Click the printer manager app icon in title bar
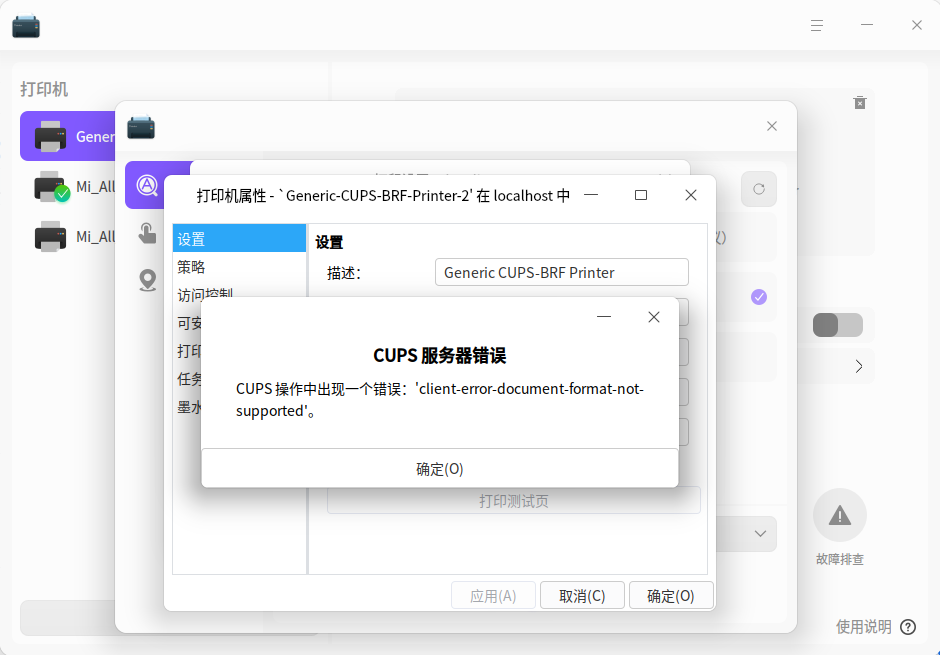Screen dimensions: 940x655 [x=26, y=25]
